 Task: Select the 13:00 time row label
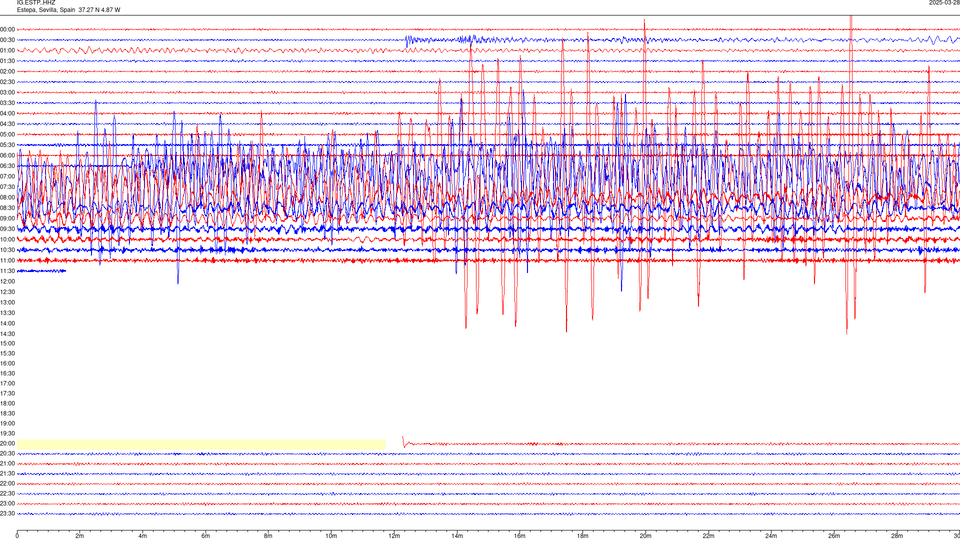point(7,302)
